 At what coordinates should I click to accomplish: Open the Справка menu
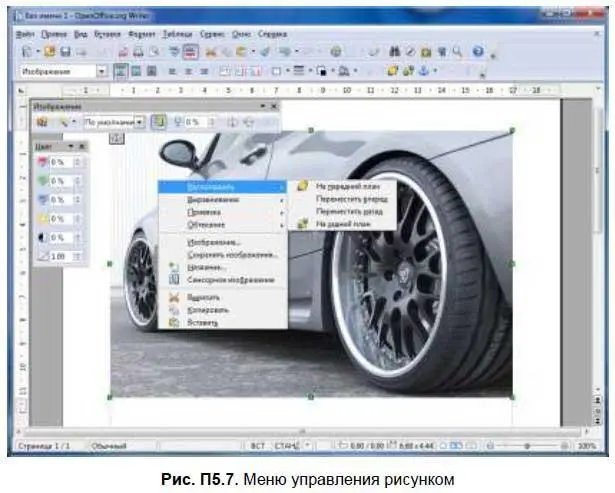coord(272,34)
